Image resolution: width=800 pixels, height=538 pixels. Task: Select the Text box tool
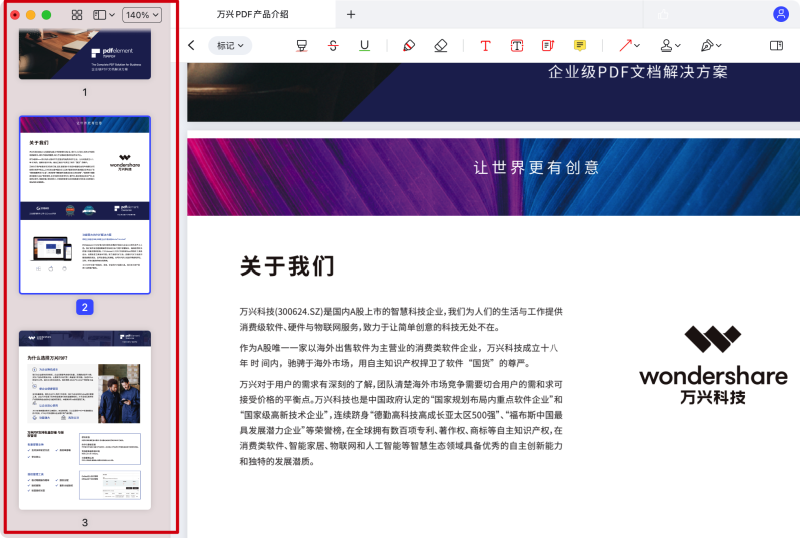517,45
